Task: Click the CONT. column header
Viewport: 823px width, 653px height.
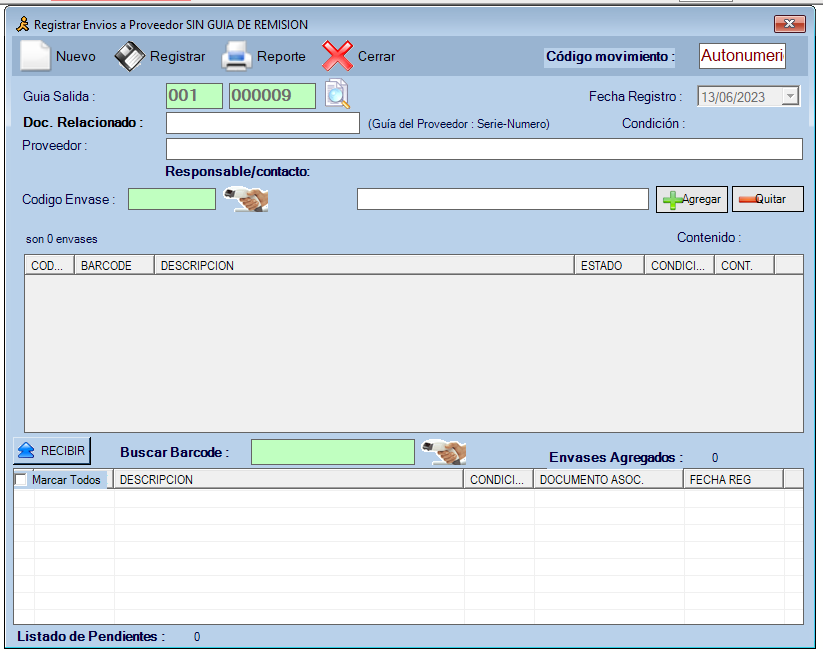Action: 744,265
